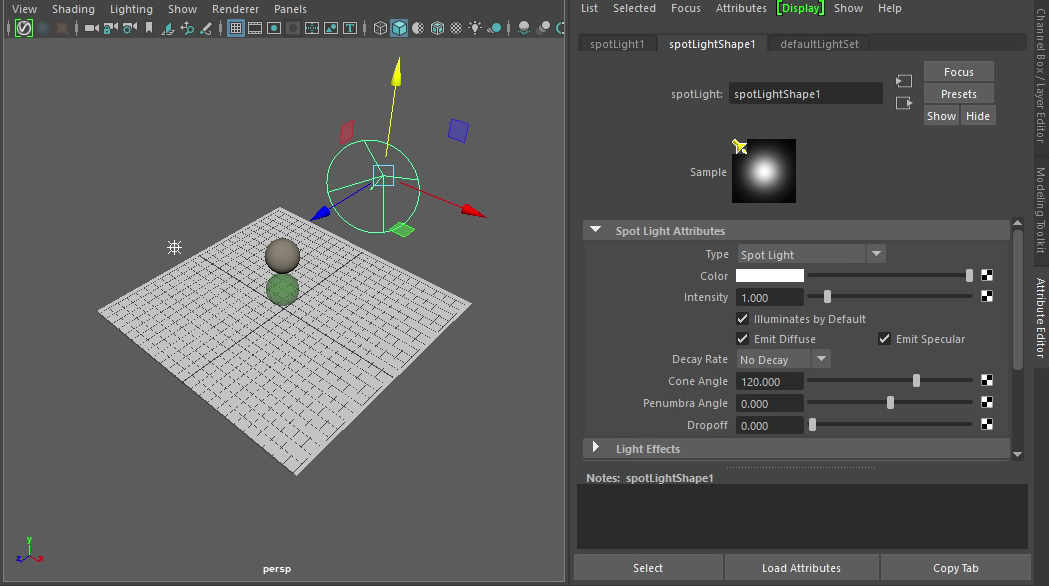Click the Presets button
This screenshot has height=586, width=1049.
958,94
